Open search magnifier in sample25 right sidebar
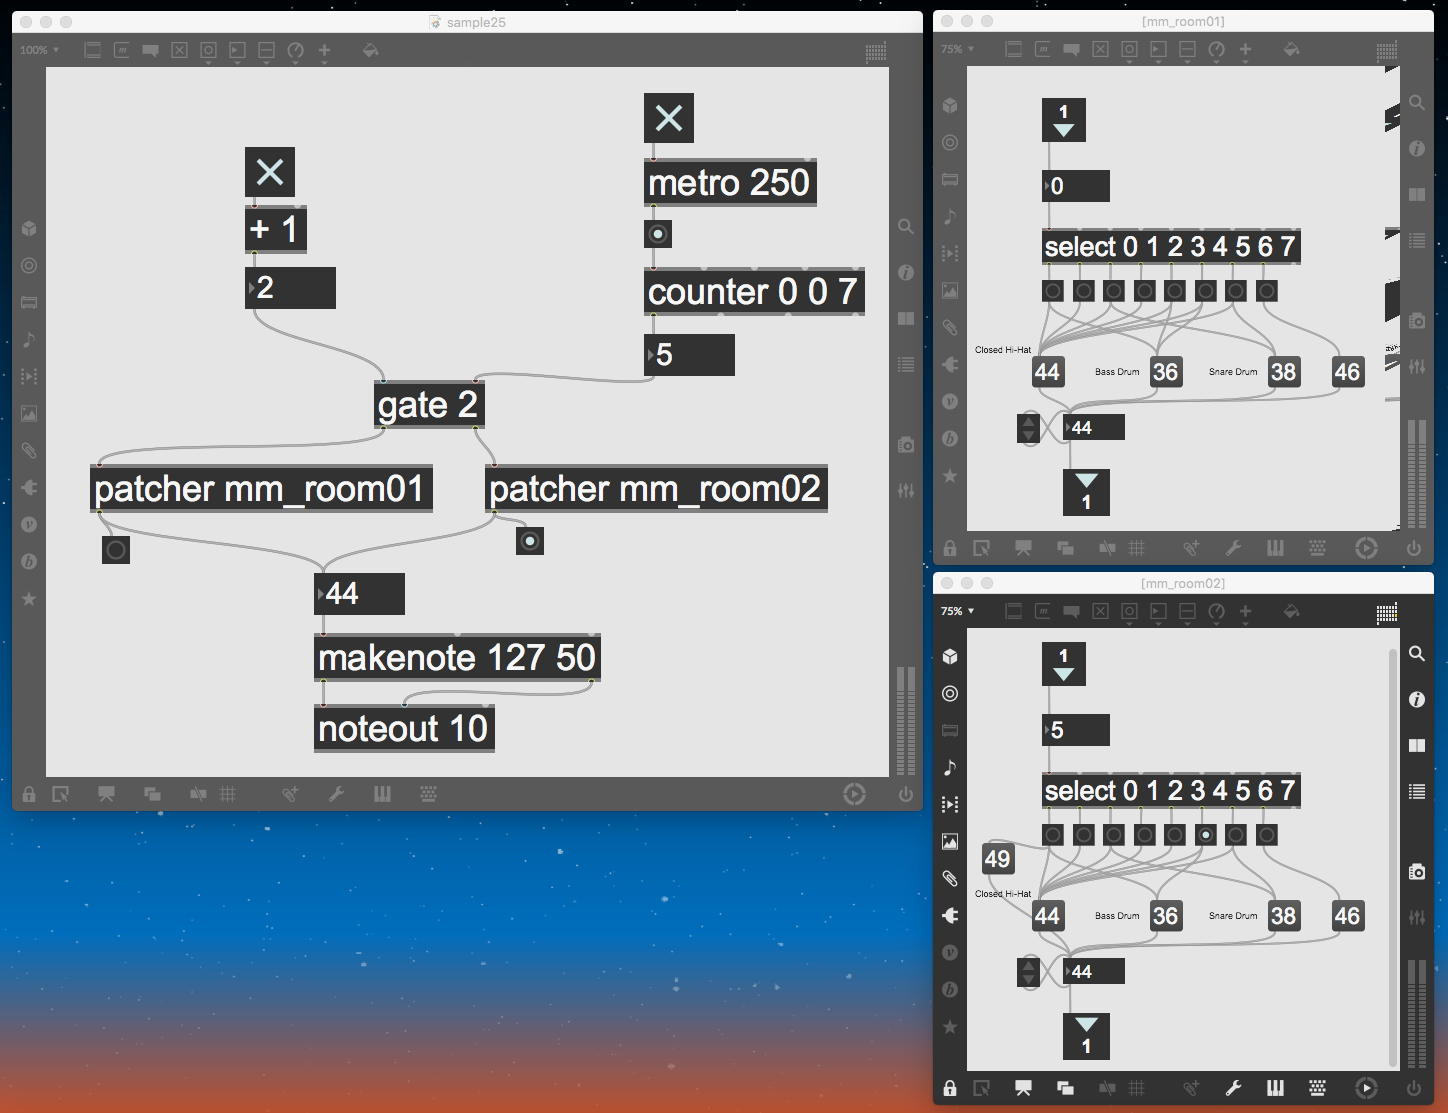The height and width of the screenshot is (1113, 1448). pos(906,227)
